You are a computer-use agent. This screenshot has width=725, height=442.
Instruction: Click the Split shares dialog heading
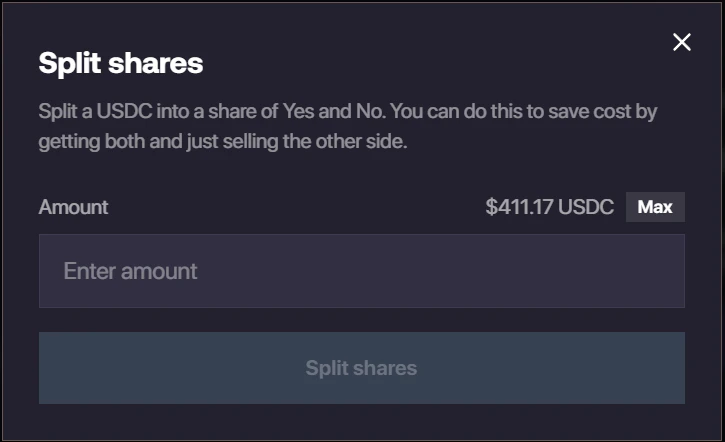pos(121,64)
